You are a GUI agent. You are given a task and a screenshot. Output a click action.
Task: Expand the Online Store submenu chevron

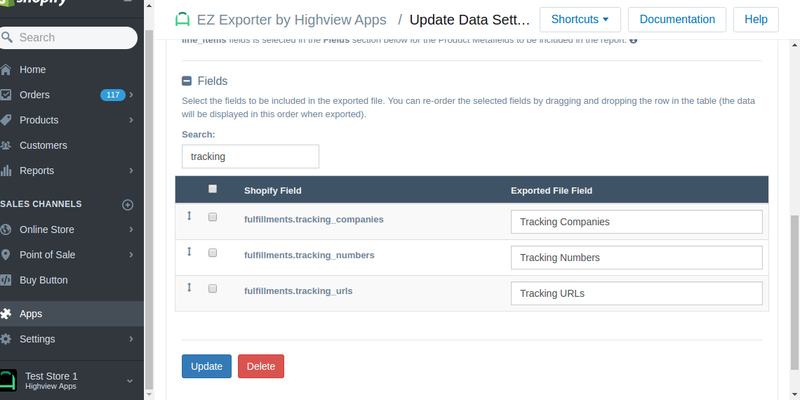[x=131, y=230]
